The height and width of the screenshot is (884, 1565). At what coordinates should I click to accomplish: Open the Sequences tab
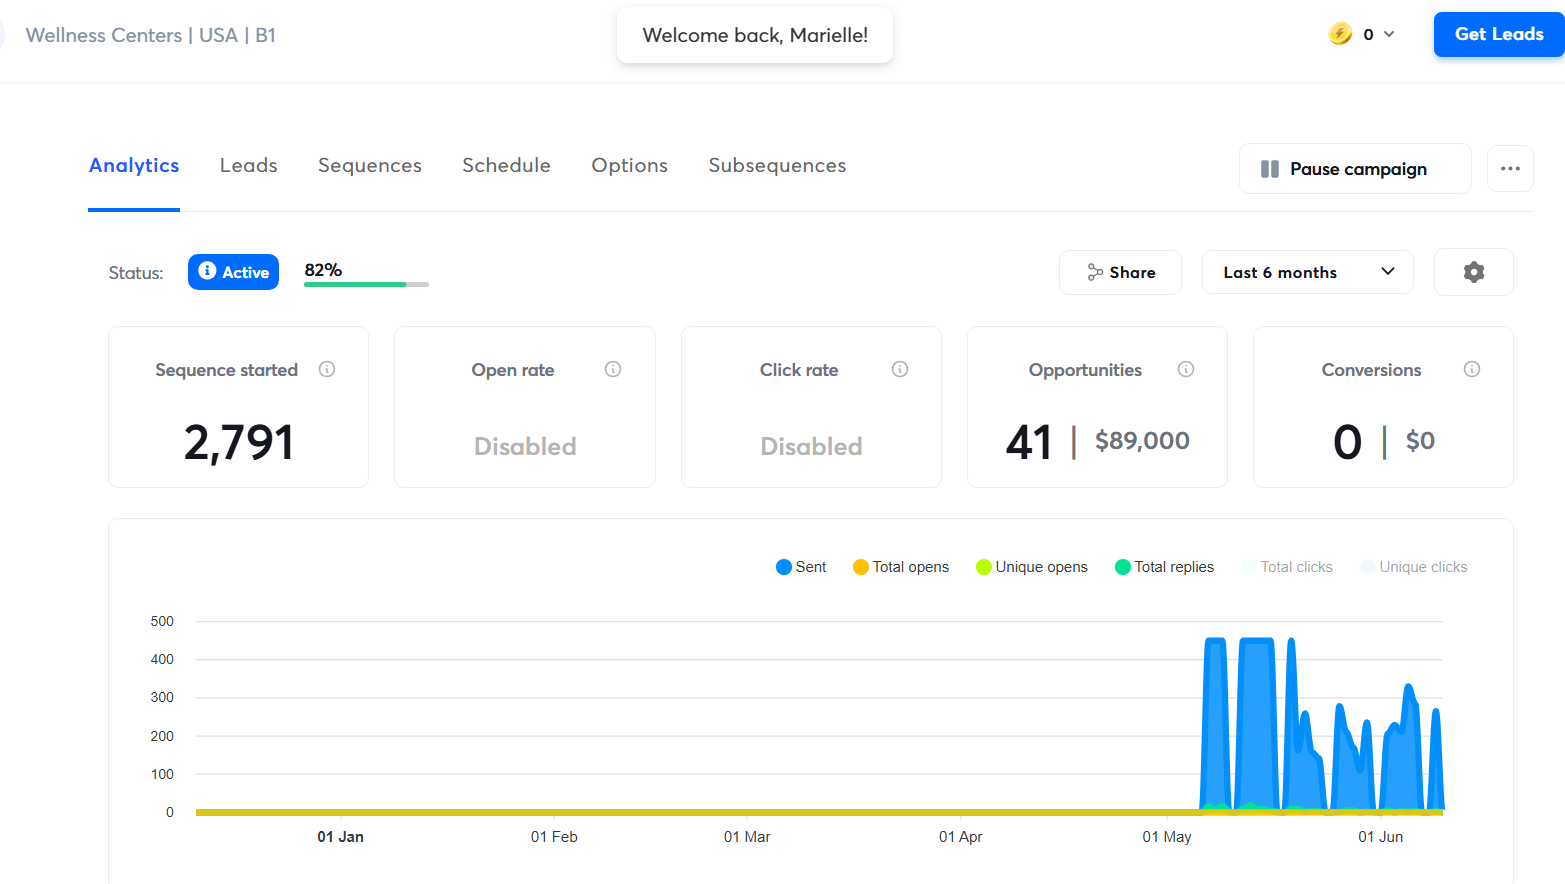tap(370, 166)
